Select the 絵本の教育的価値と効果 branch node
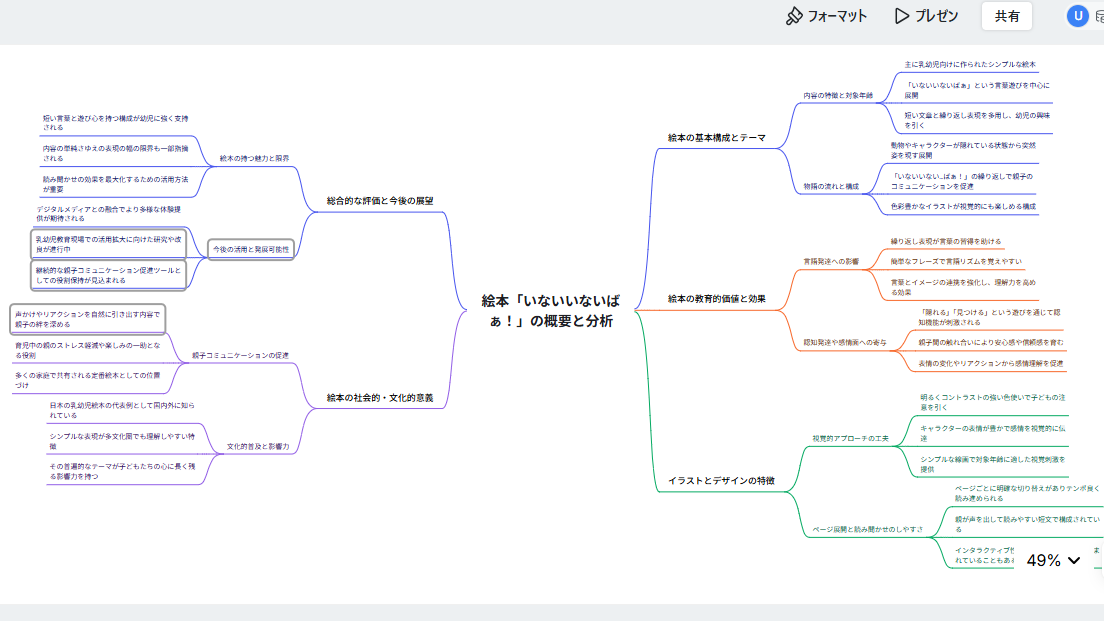The width and height of the screenshot is (1104, 621). click(716, 298)
